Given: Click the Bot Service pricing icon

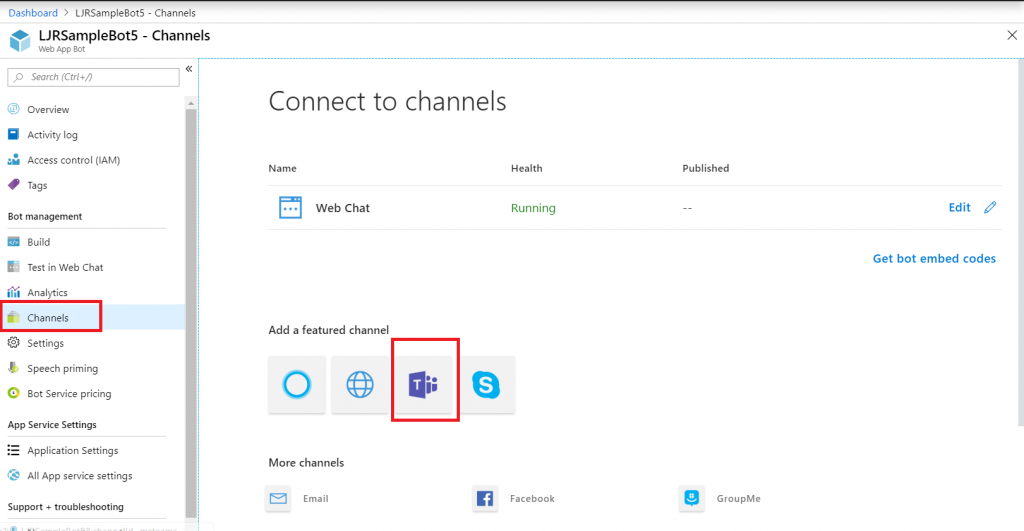Looking at the screenshot, I should click(14, 393).
